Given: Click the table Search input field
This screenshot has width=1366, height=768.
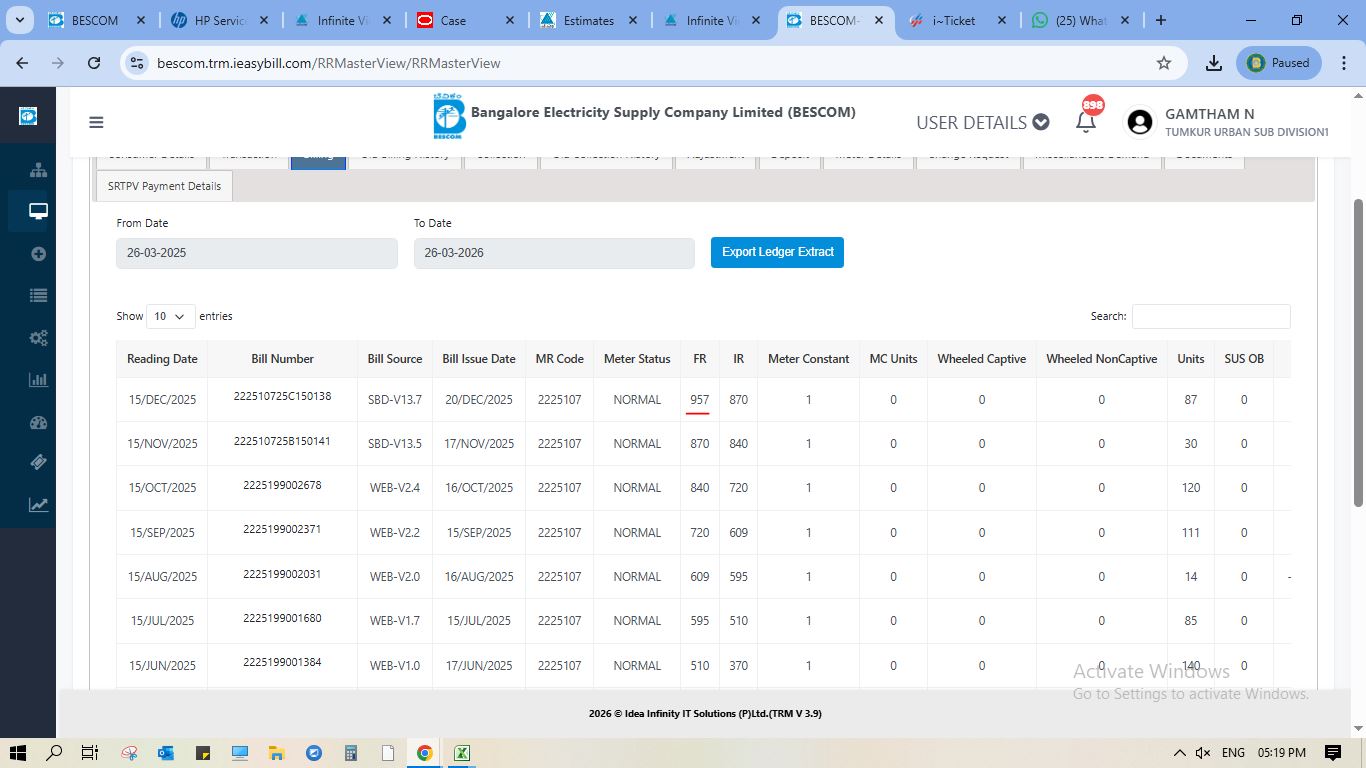Looking at the screenshot, I should click(x=1210, y=316).
